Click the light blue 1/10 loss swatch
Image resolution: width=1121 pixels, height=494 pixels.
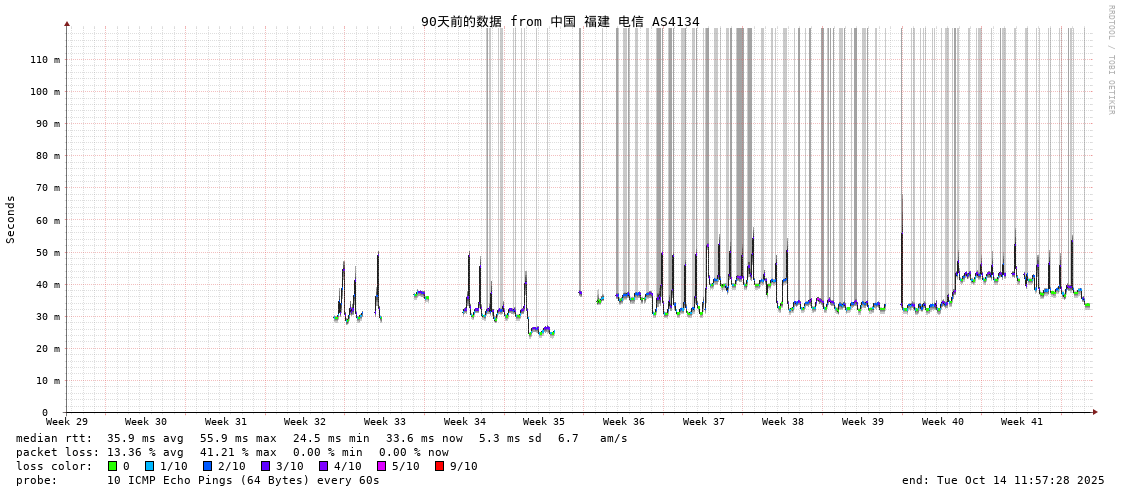150,466
